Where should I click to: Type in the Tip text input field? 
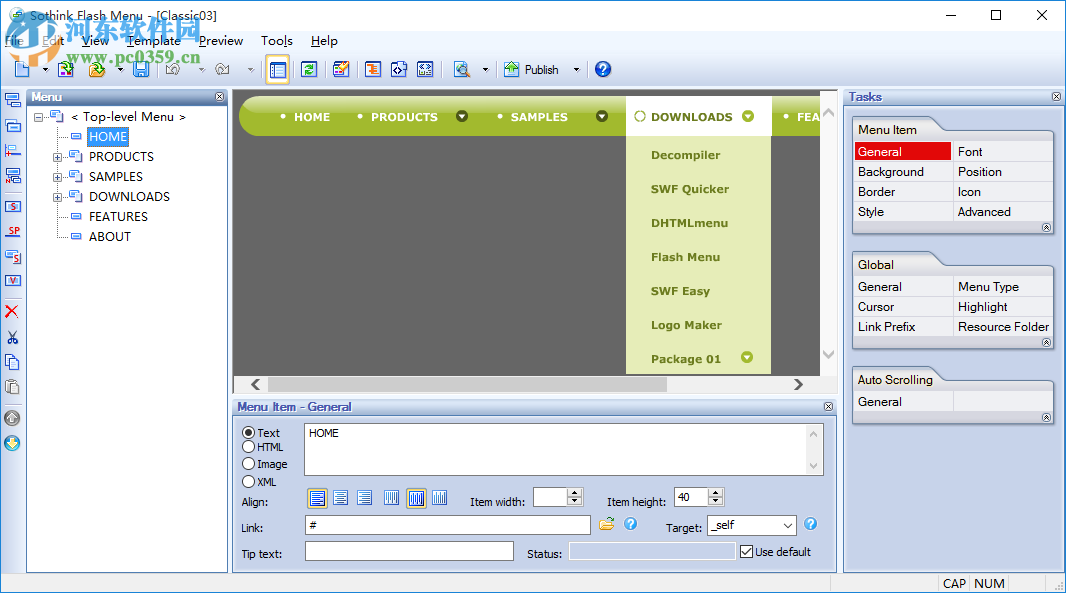[408, 550]
